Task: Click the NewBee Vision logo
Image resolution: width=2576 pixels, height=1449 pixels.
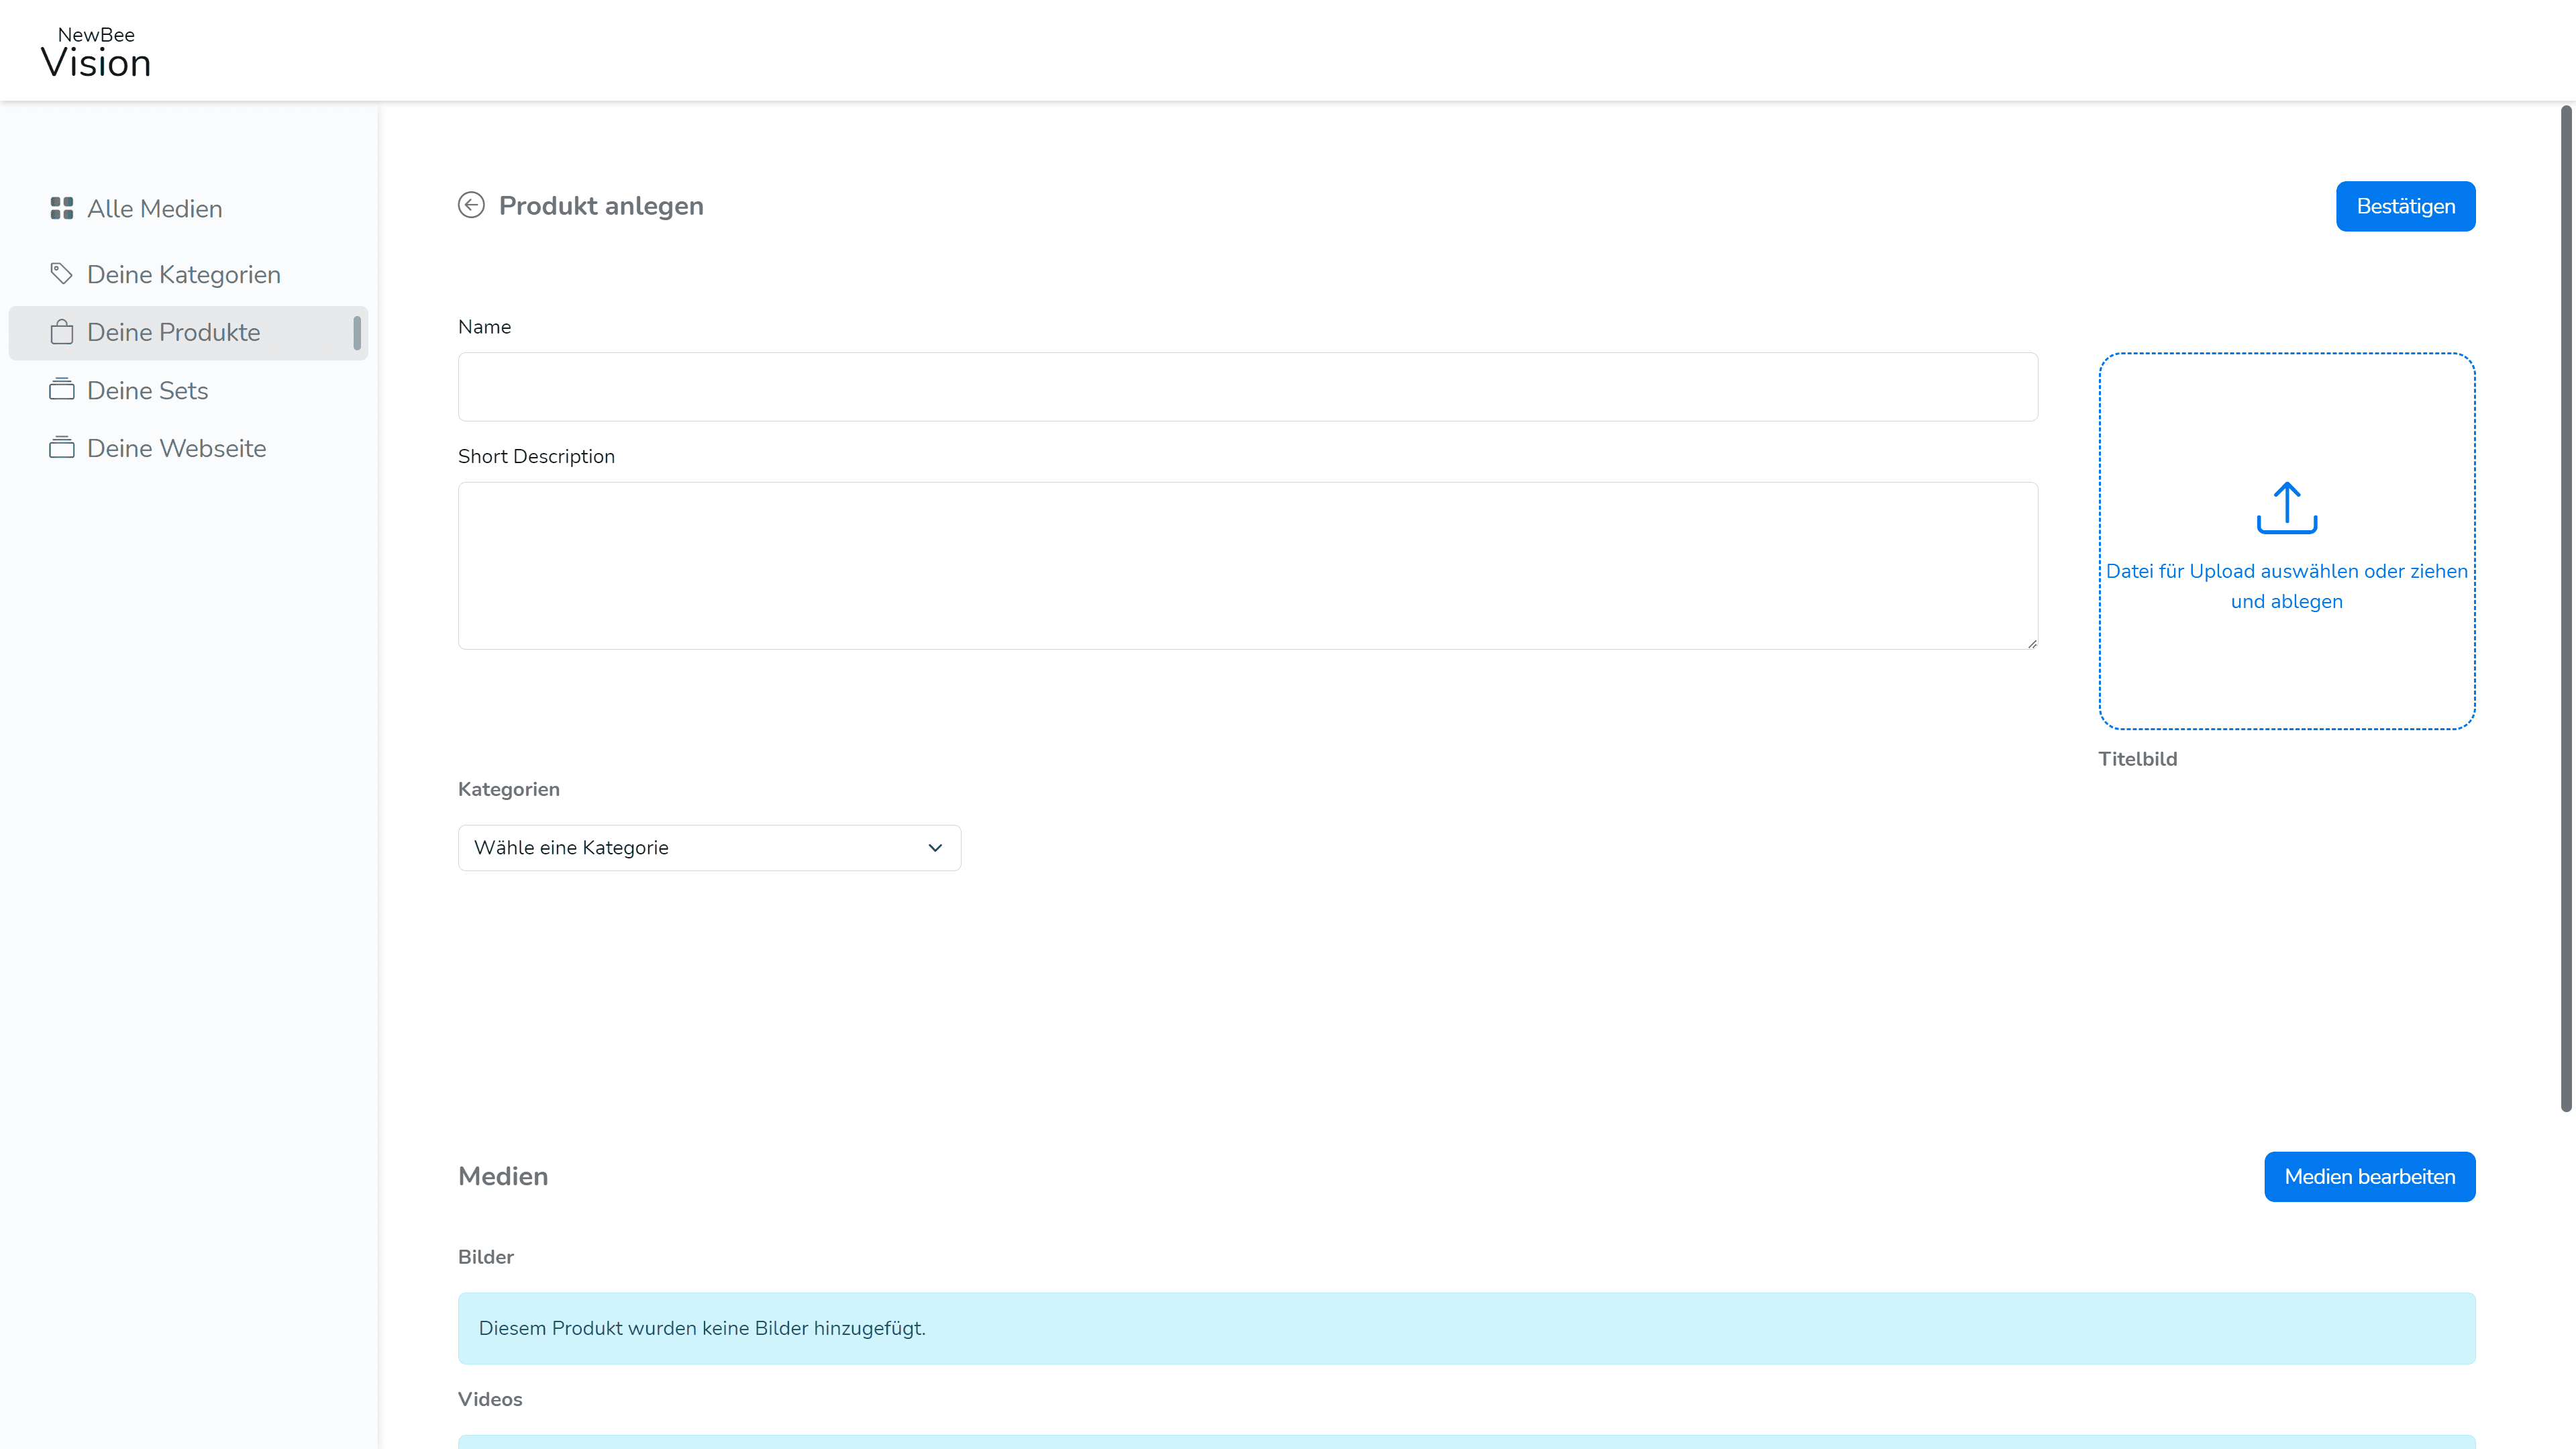Action: coord(95,50)
